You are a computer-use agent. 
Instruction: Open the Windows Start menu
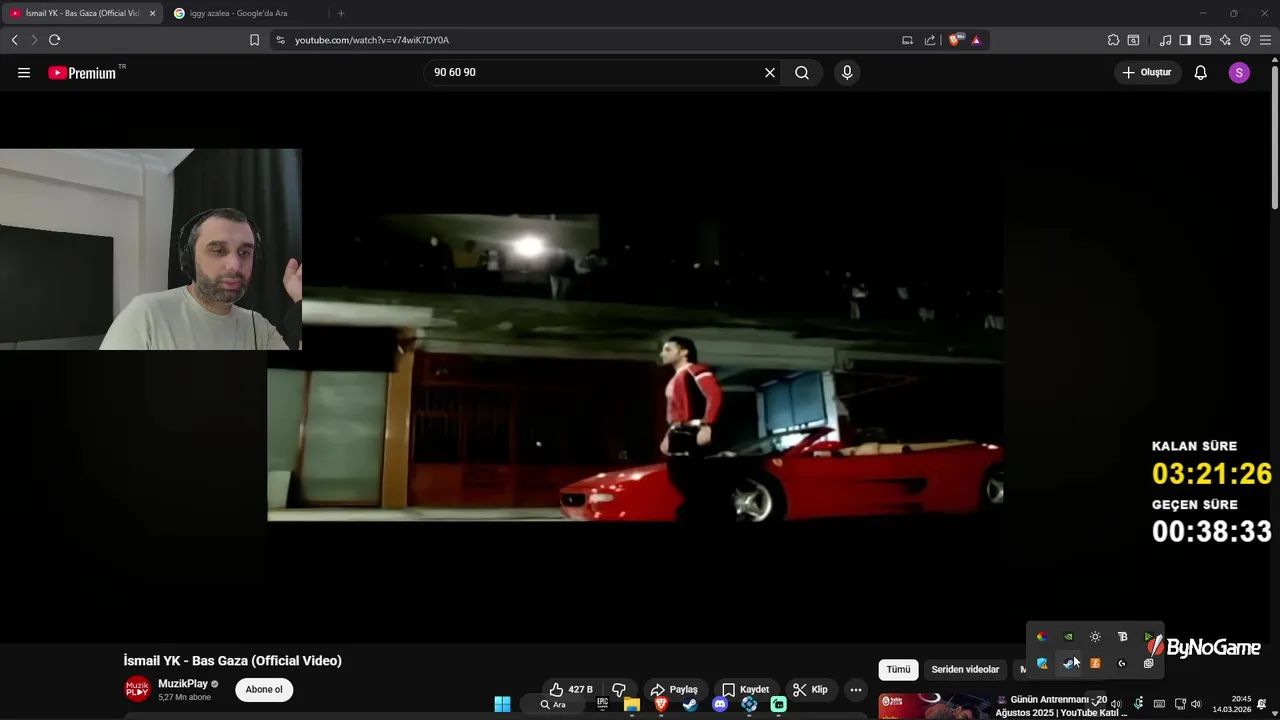503,704
